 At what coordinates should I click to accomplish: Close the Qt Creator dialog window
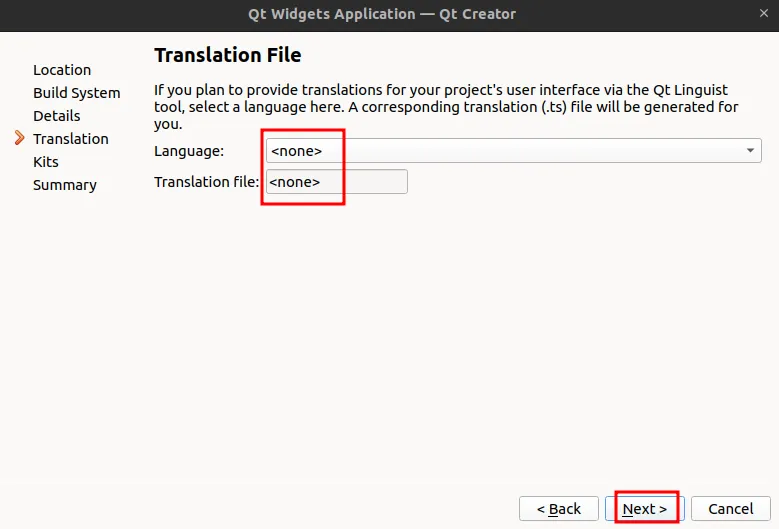(x=764, y=13)
